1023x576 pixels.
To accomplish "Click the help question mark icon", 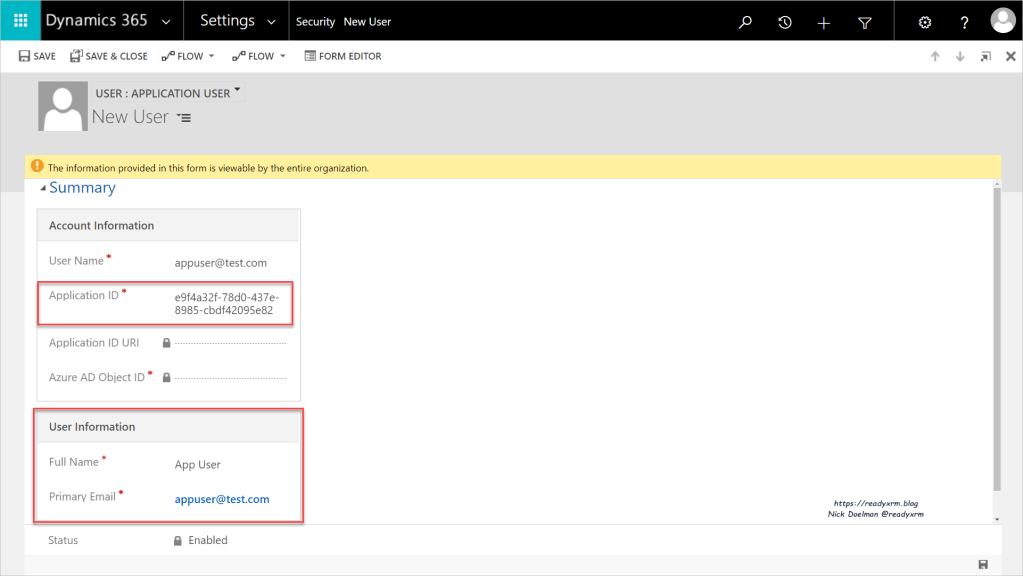I will tap(964, 22).
